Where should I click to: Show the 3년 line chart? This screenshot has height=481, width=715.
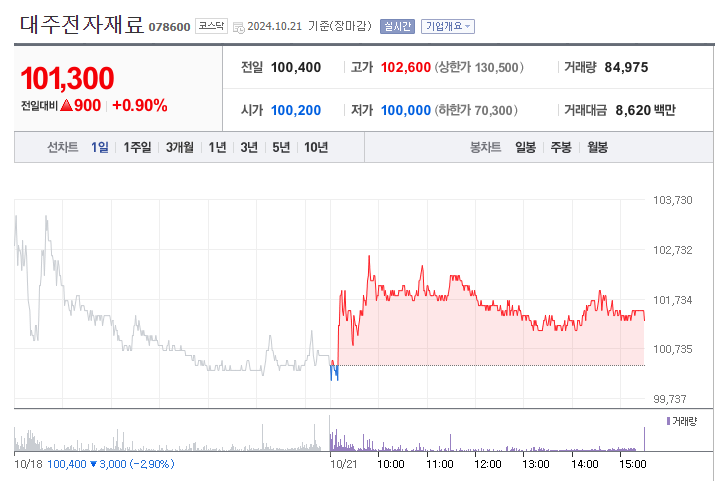coord(249,147)
